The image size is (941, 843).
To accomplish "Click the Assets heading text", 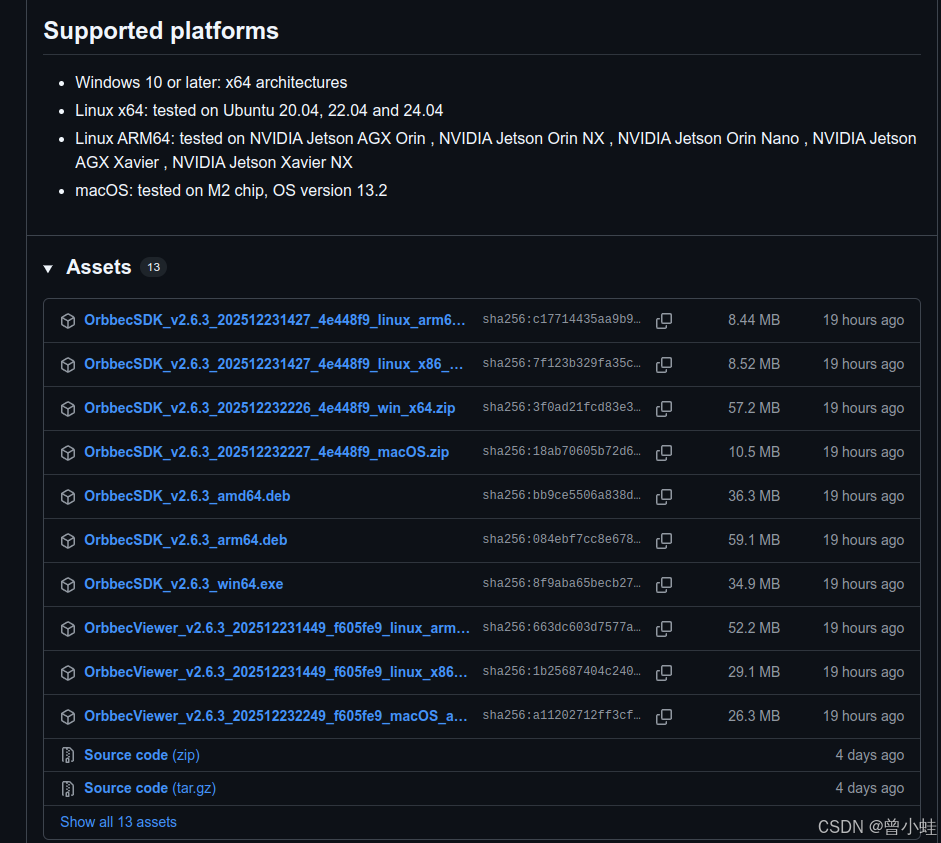I will (98, 267).
